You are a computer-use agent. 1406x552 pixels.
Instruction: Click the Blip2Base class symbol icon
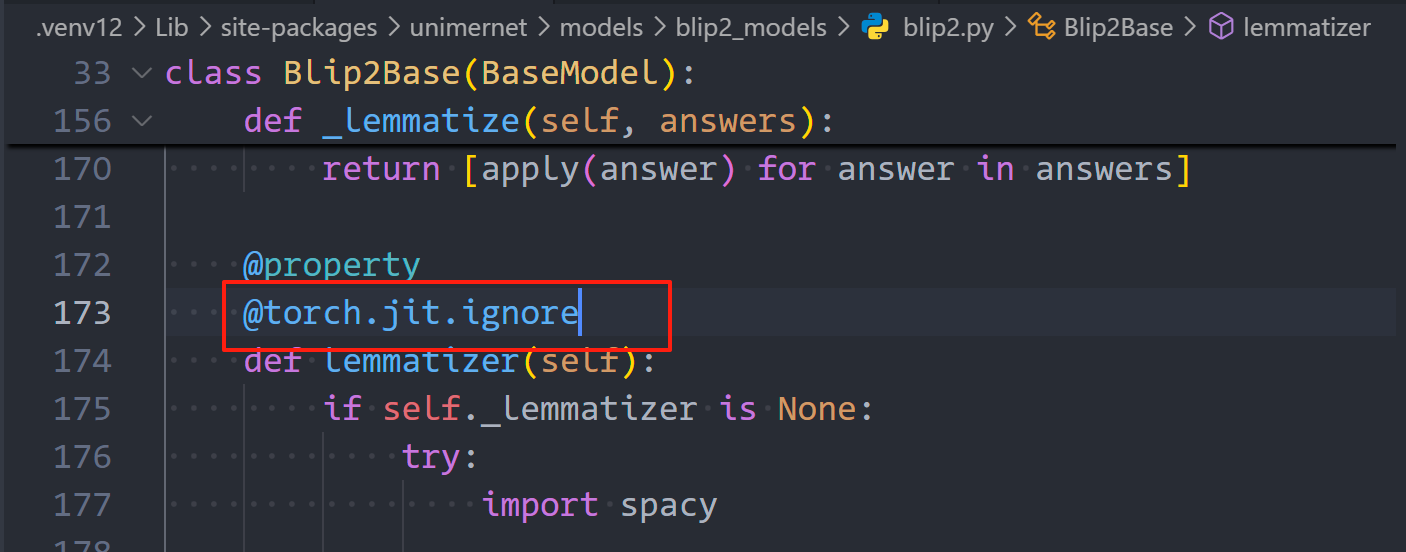point(1042,27)
